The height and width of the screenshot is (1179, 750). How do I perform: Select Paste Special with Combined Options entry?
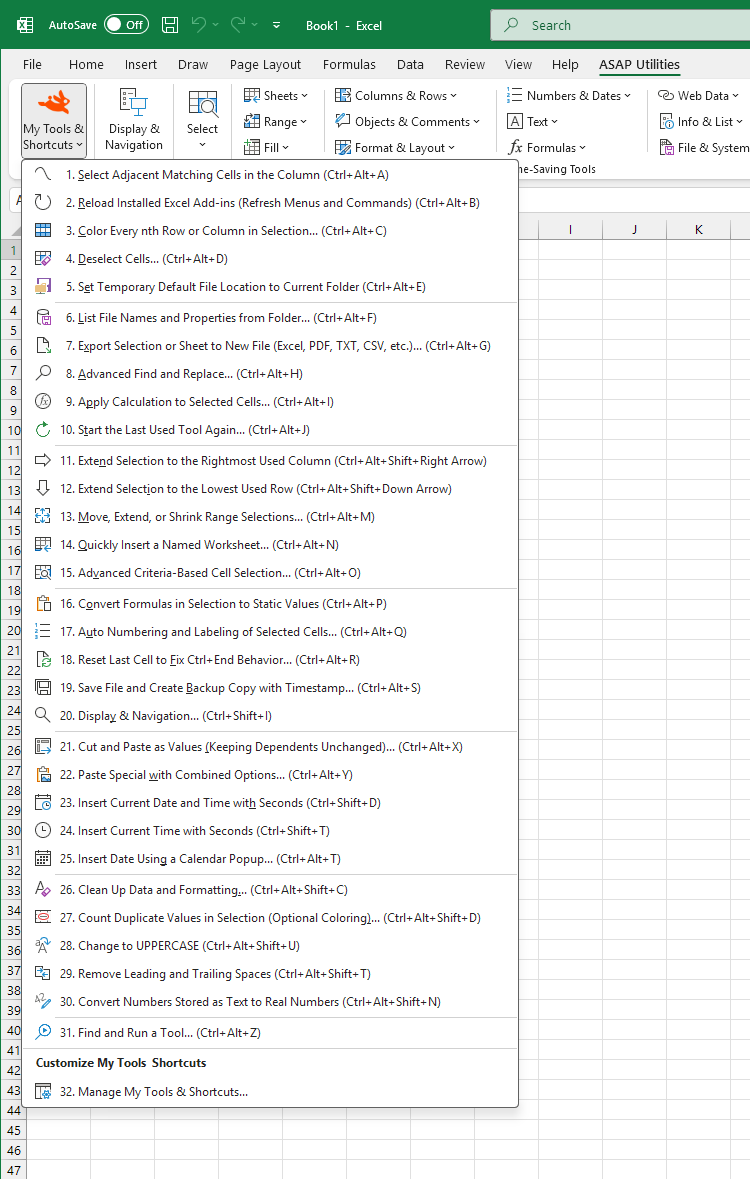tap(269, 774)
